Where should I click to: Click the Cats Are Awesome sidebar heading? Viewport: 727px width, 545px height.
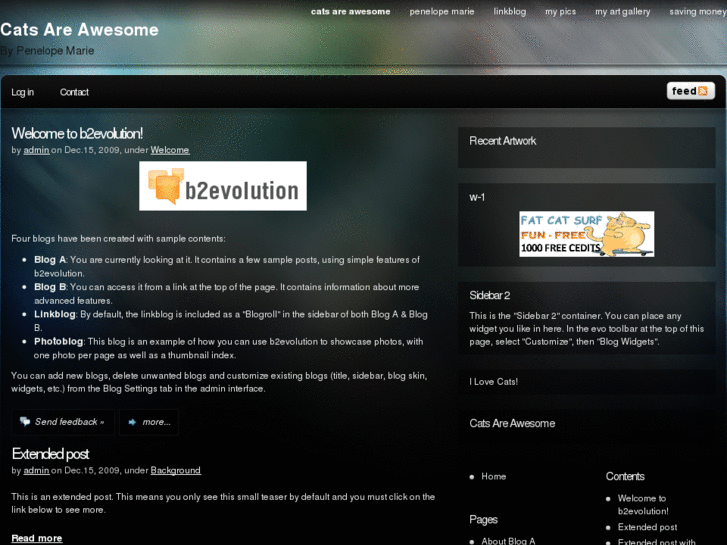coord(512,423)
